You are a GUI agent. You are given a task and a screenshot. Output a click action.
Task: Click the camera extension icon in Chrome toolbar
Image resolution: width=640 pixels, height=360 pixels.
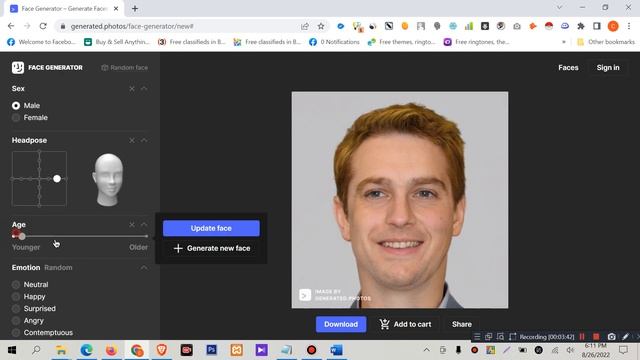[517, 26]
